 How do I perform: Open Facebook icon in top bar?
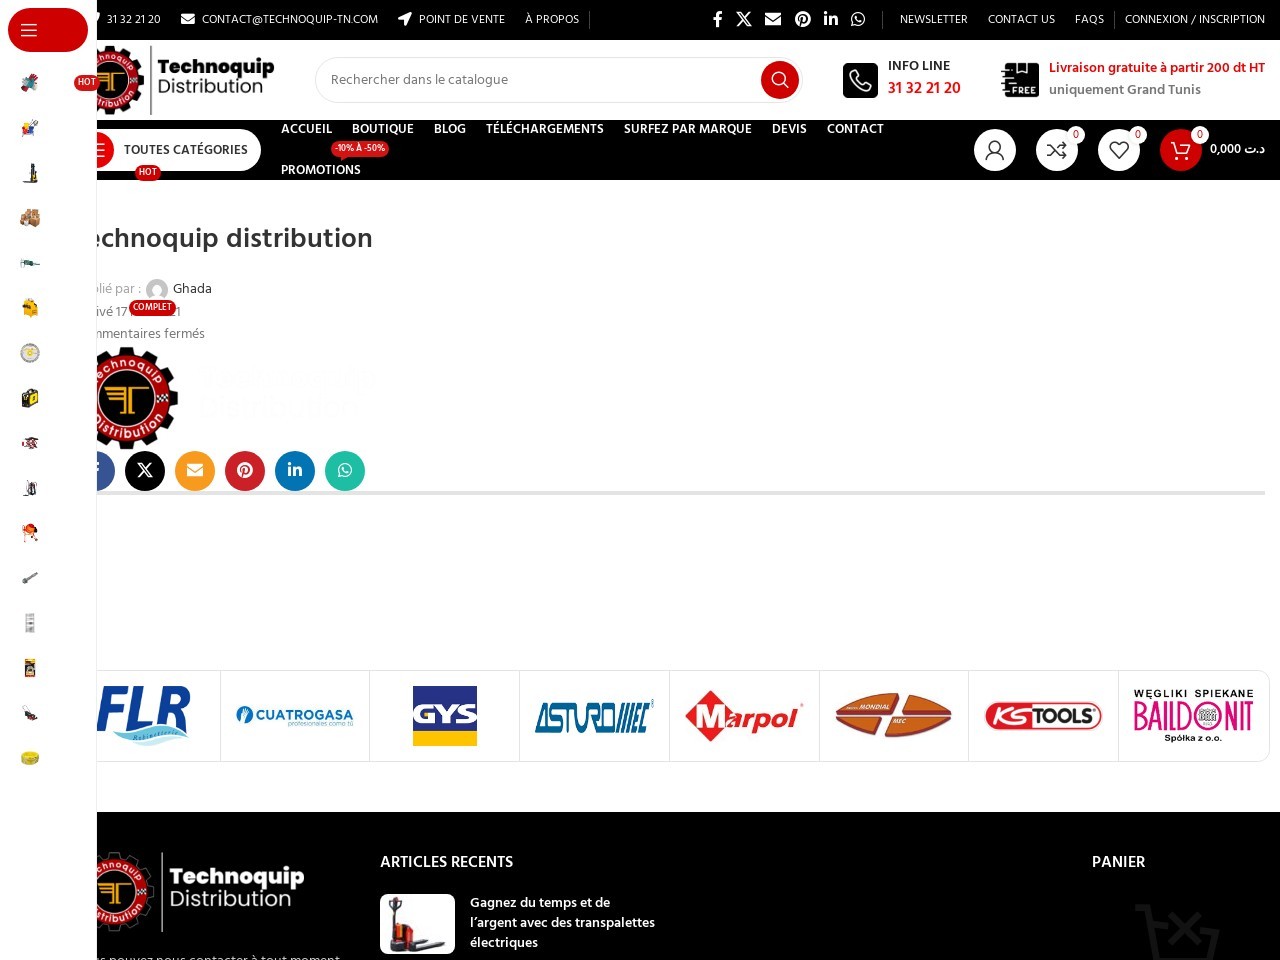point(717,19)
